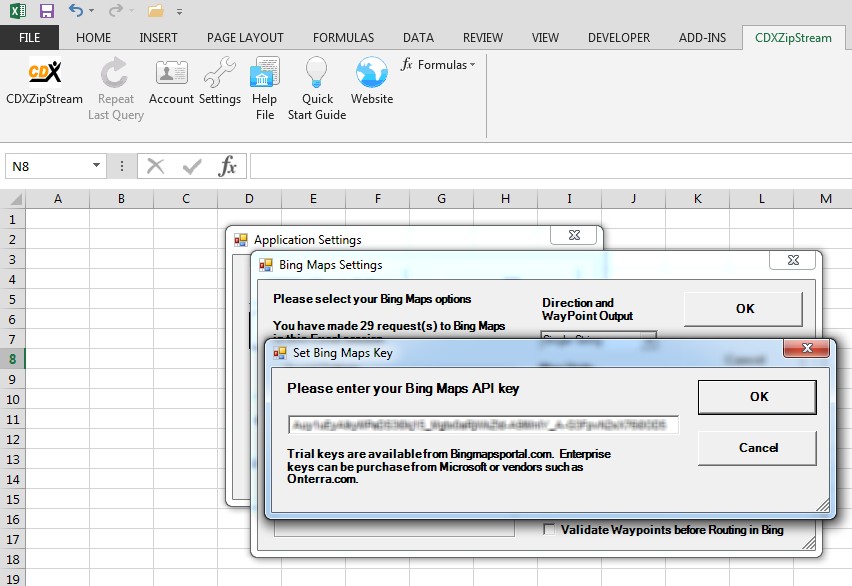Screen dimensions: 852x586
Task: Click the Application Settings title icon
Action: [241, 240]
